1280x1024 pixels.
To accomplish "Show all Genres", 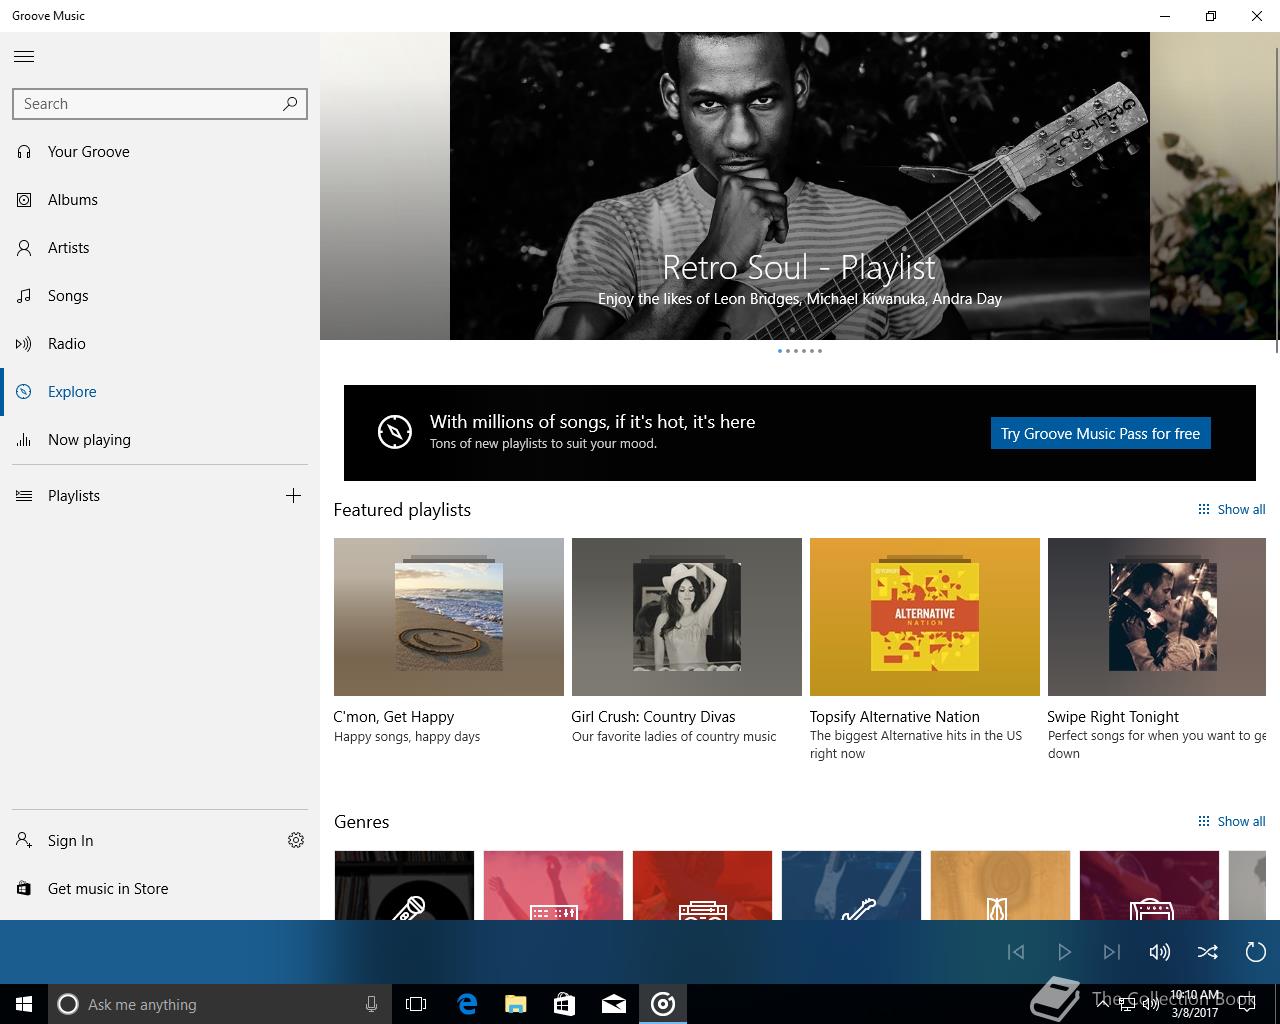I will (x=1231, y=821).
